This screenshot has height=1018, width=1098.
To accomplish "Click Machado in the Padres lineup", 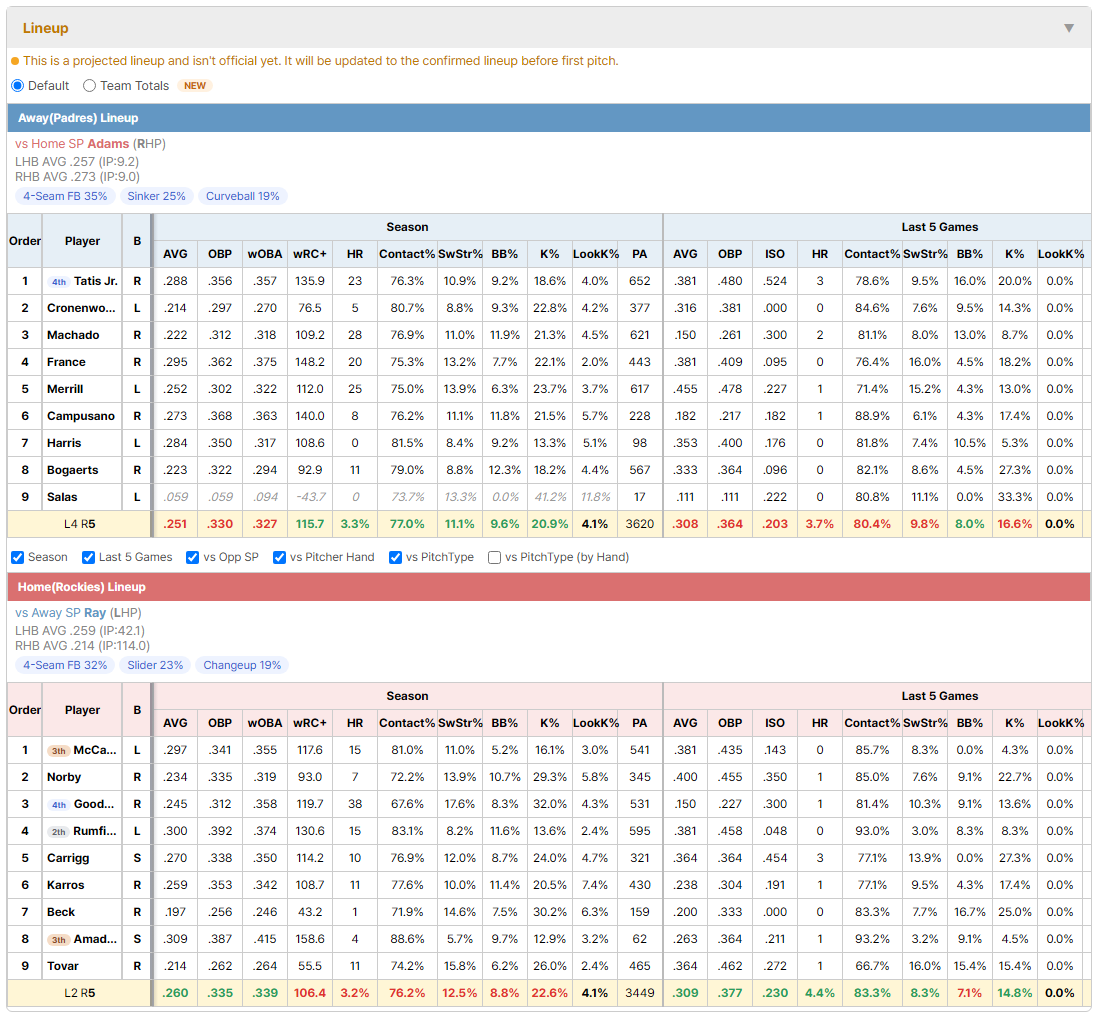I will [73, 335].
